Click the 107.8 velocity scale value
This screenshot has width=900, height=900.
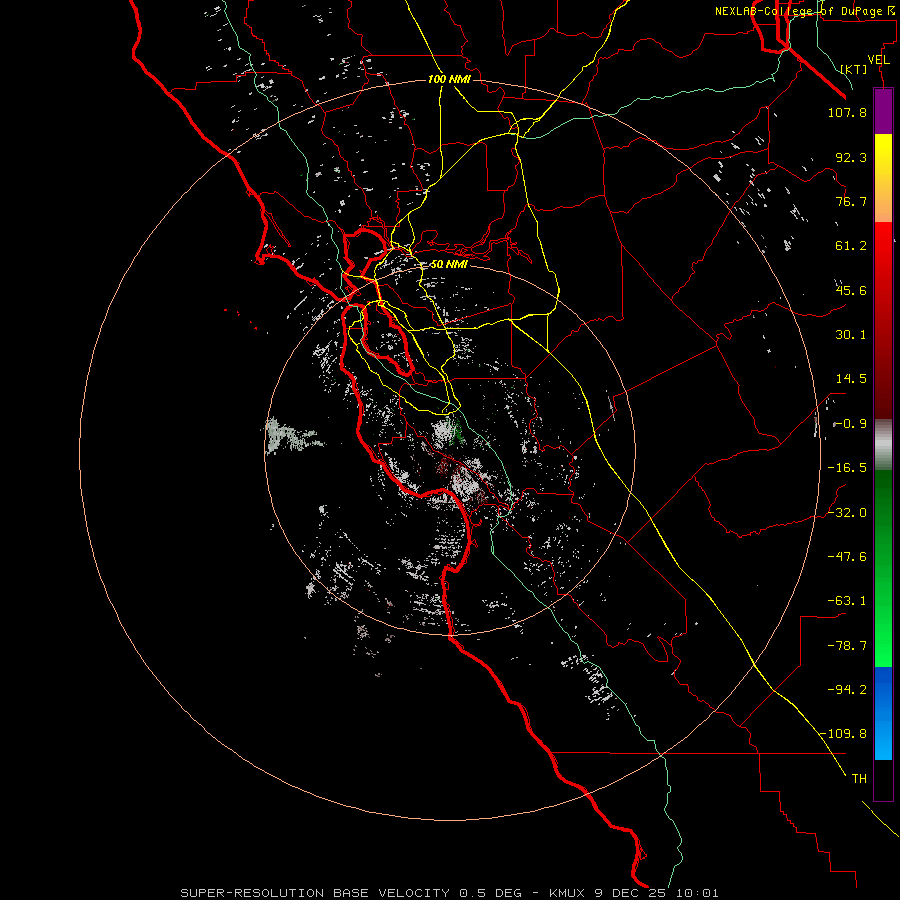(847, 112)
